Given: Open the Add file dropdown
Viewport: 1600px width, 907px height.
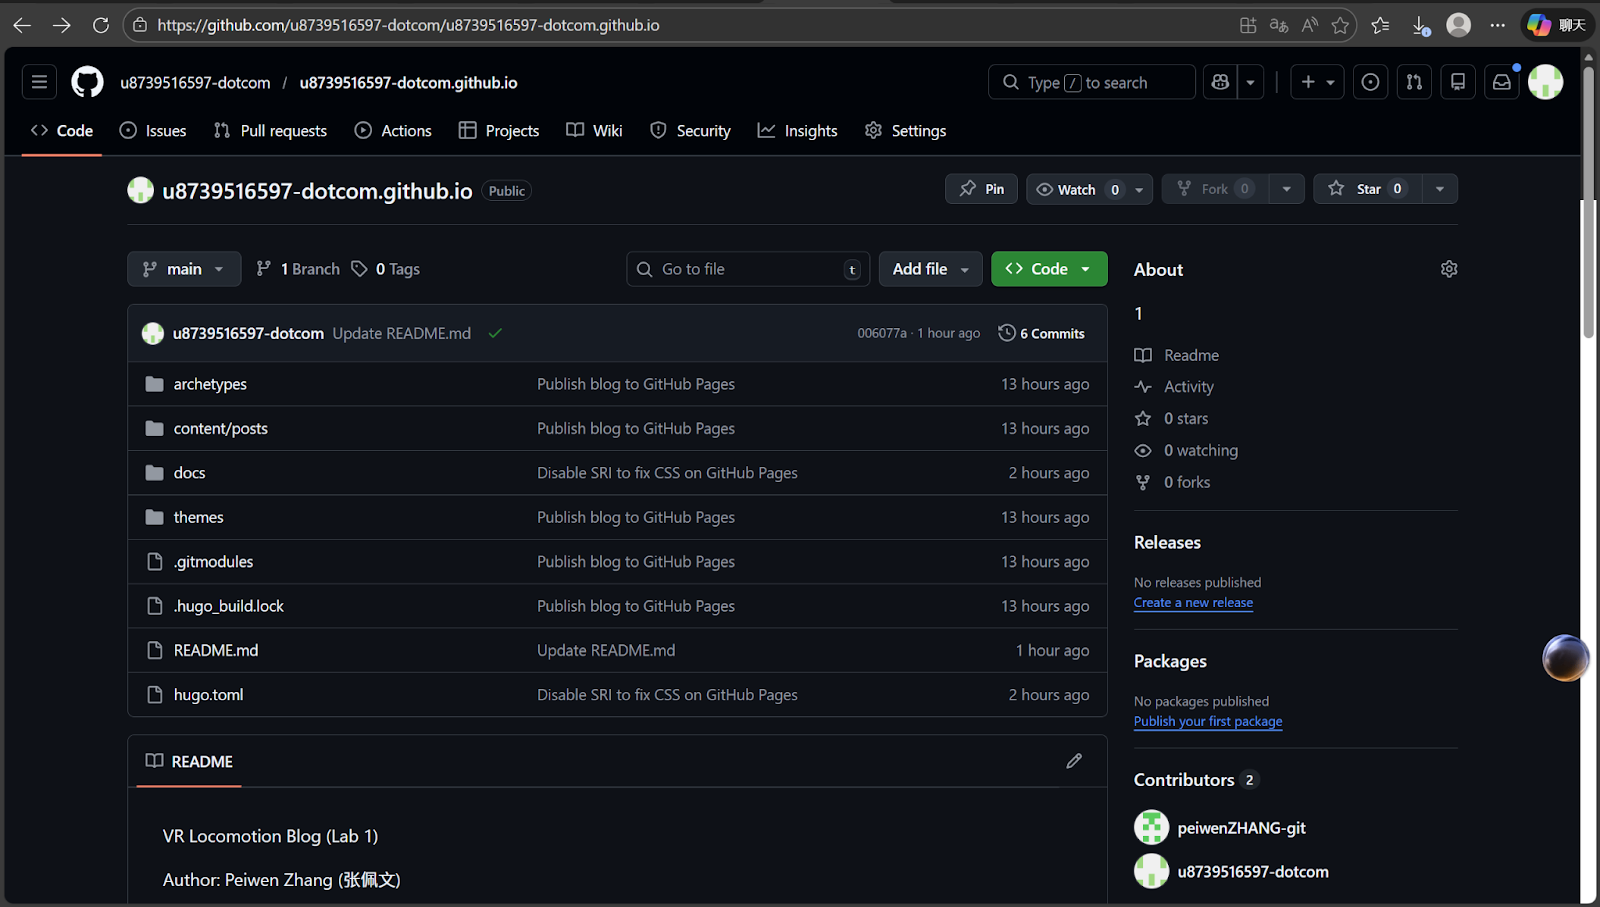Looking at the screenshot, I should (930, 269).
